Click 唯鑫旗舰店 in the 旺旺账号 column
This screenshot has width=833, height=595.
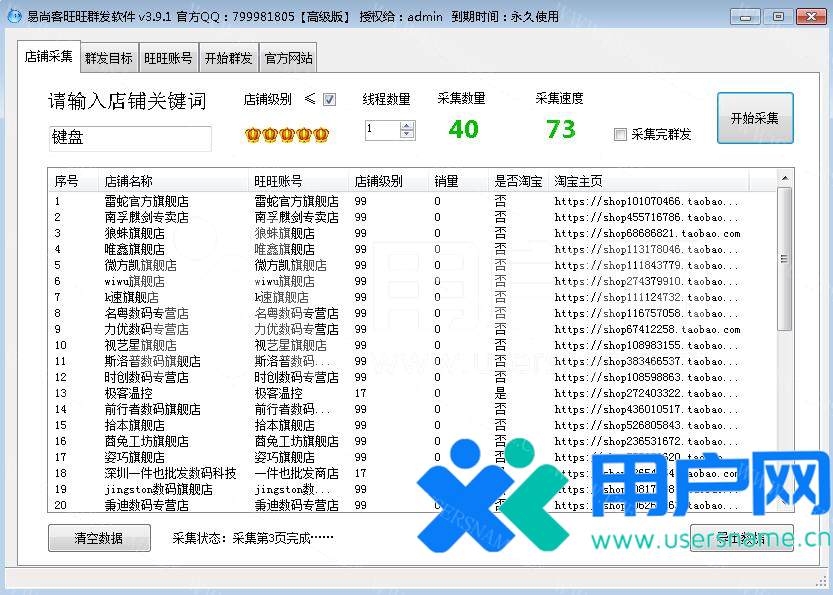[284, 250]
